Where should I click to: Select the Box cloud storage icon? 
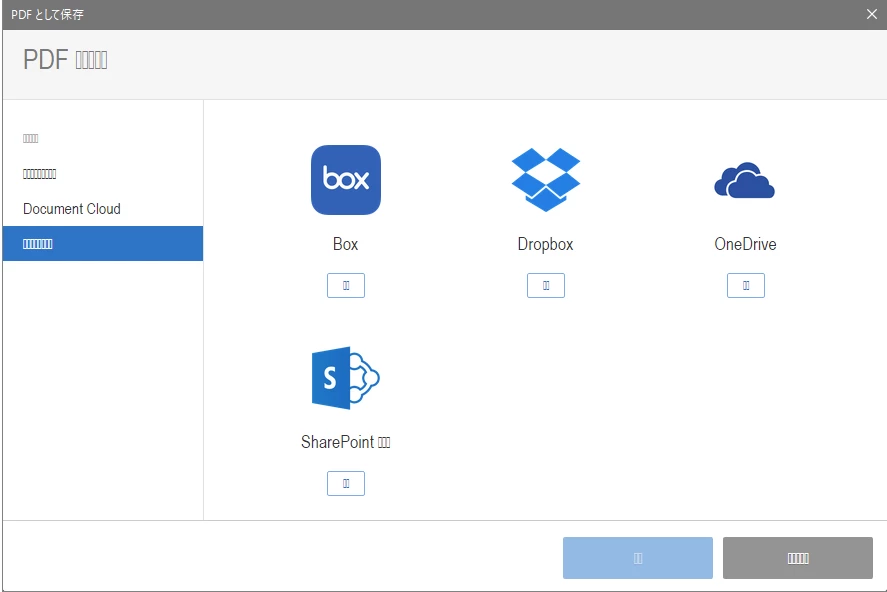[346, 180]
